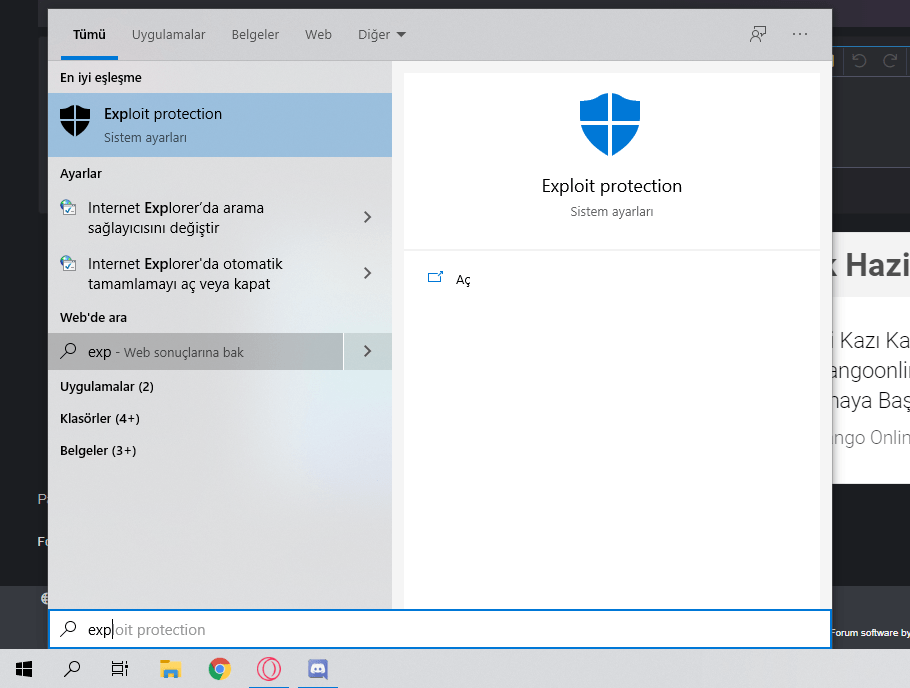Click Exploit protection title in preview pane
The width and height of the screenshot is (910, 688).
click(612, 186)
